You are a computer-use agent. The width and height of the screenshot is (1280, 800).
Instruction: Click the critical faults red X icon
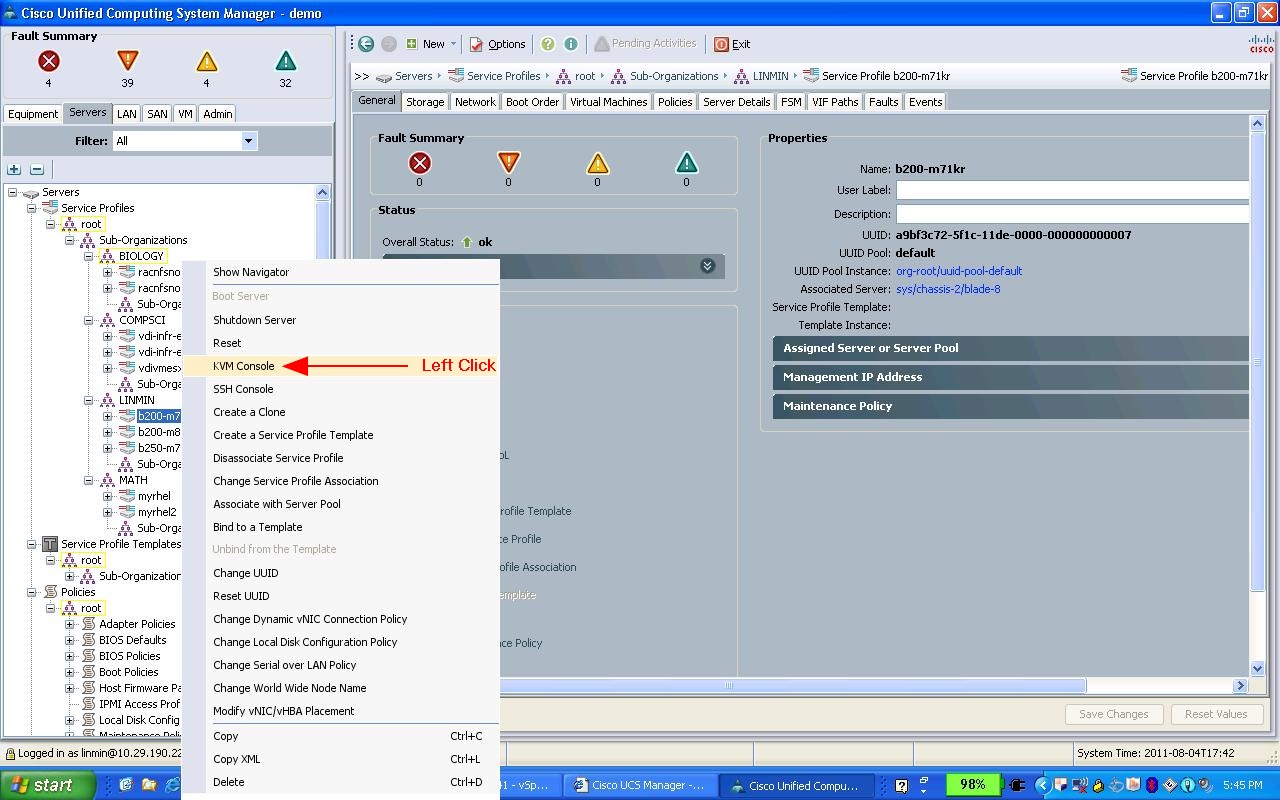point(48,62)
